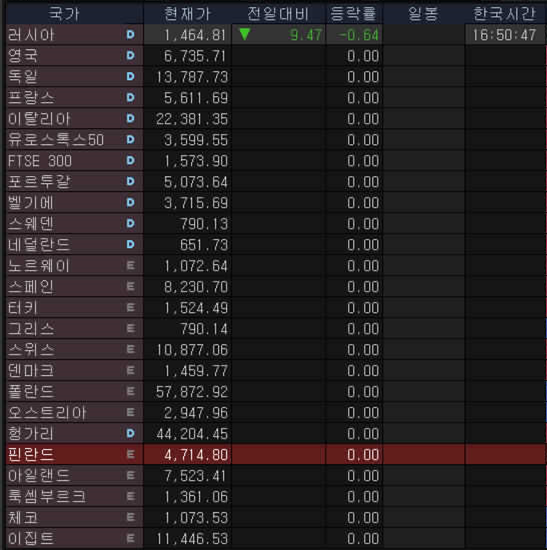Click the D icon in the 포르투갈 row

(131, 181)
